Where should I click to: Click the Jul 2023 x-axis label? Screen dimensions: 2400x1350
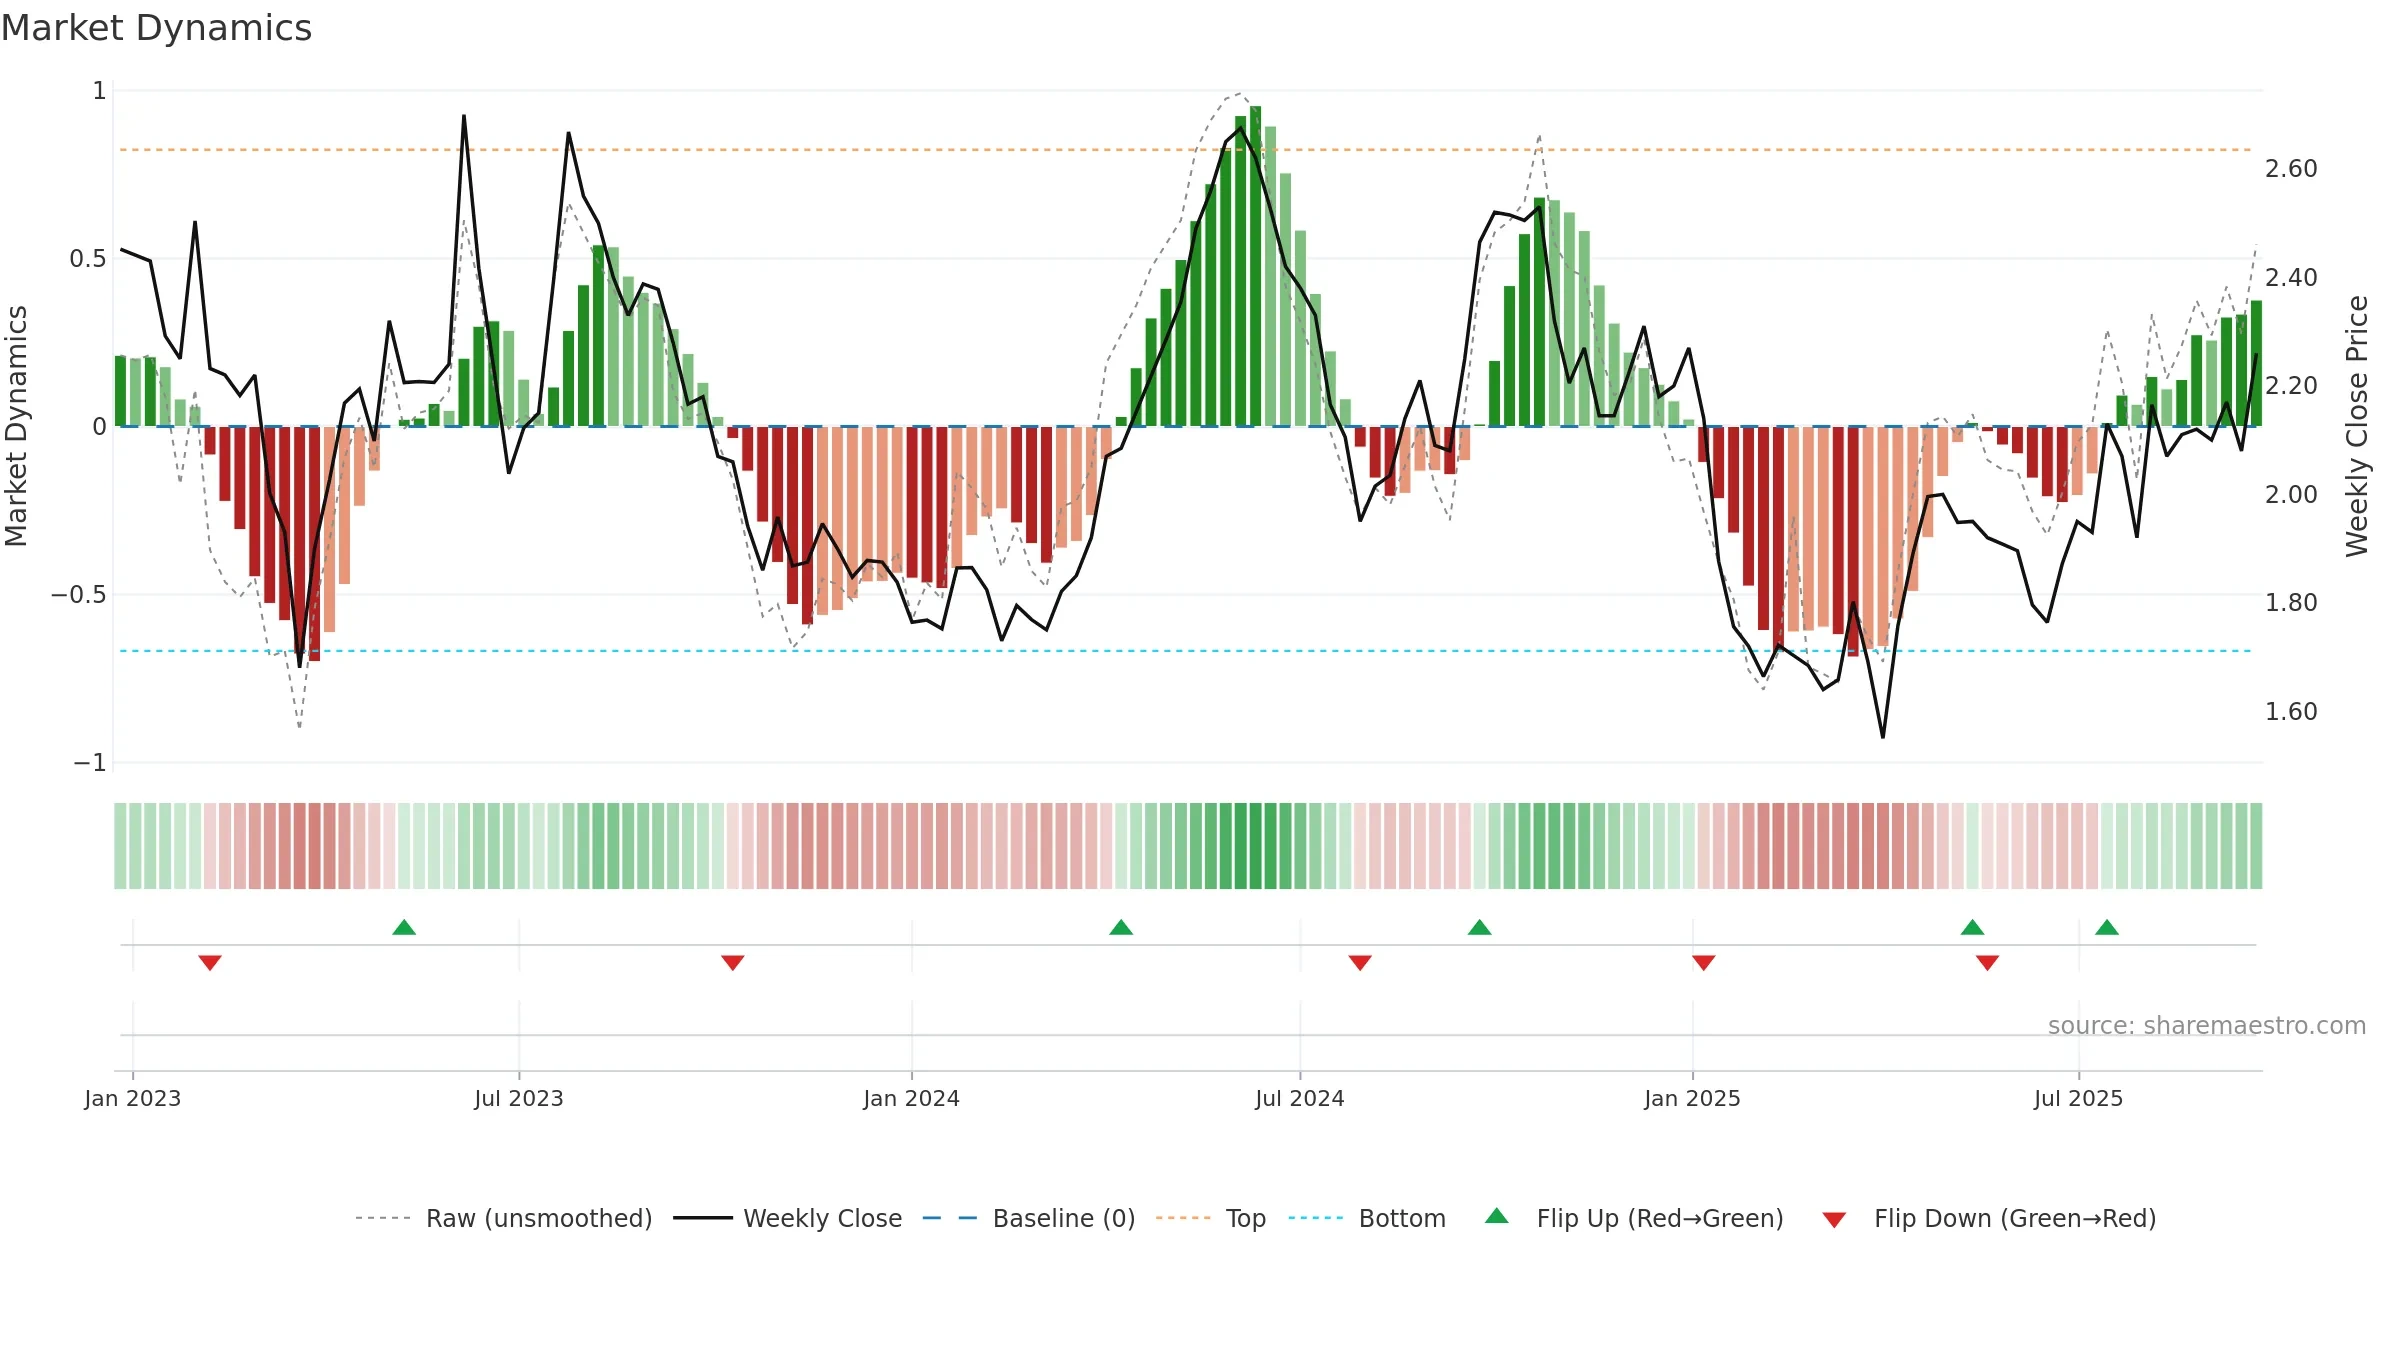point(519,1098)
